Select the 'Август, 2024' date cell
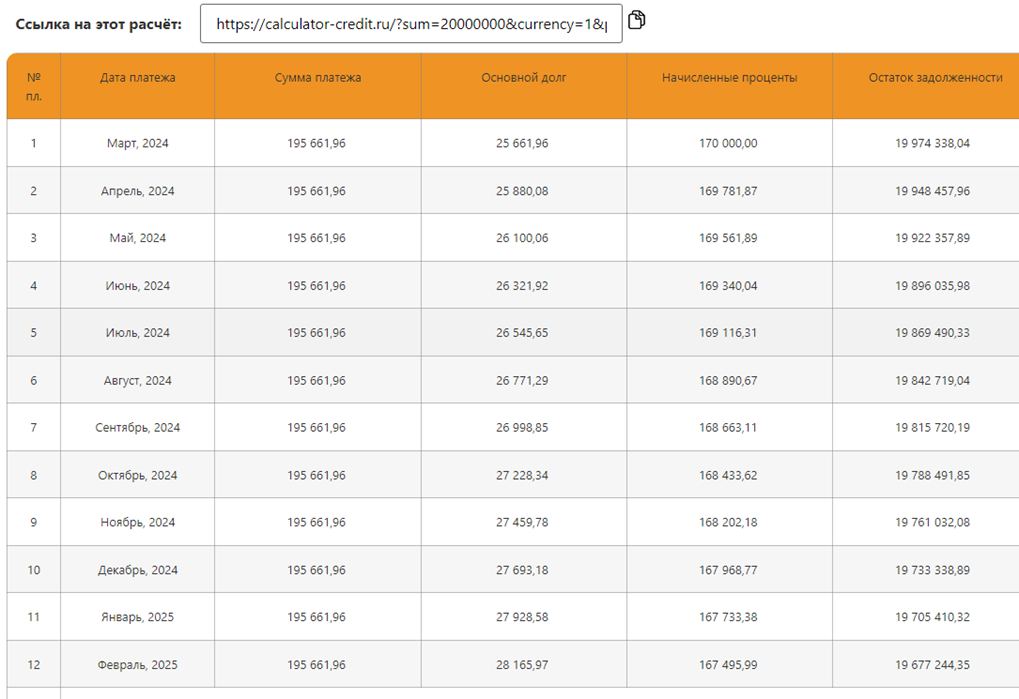 (137, 381)
